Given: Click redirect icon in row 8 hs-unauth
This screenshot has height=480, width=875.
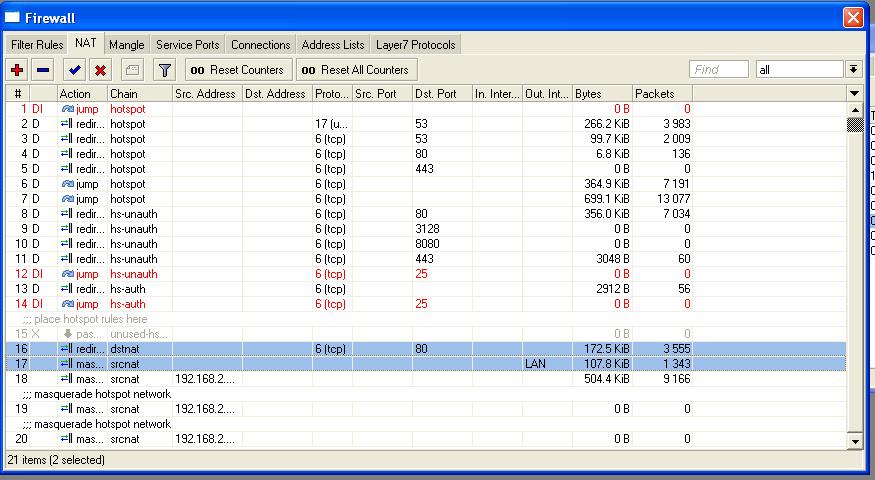Looking at the screenshot, I should coord(67,214).
